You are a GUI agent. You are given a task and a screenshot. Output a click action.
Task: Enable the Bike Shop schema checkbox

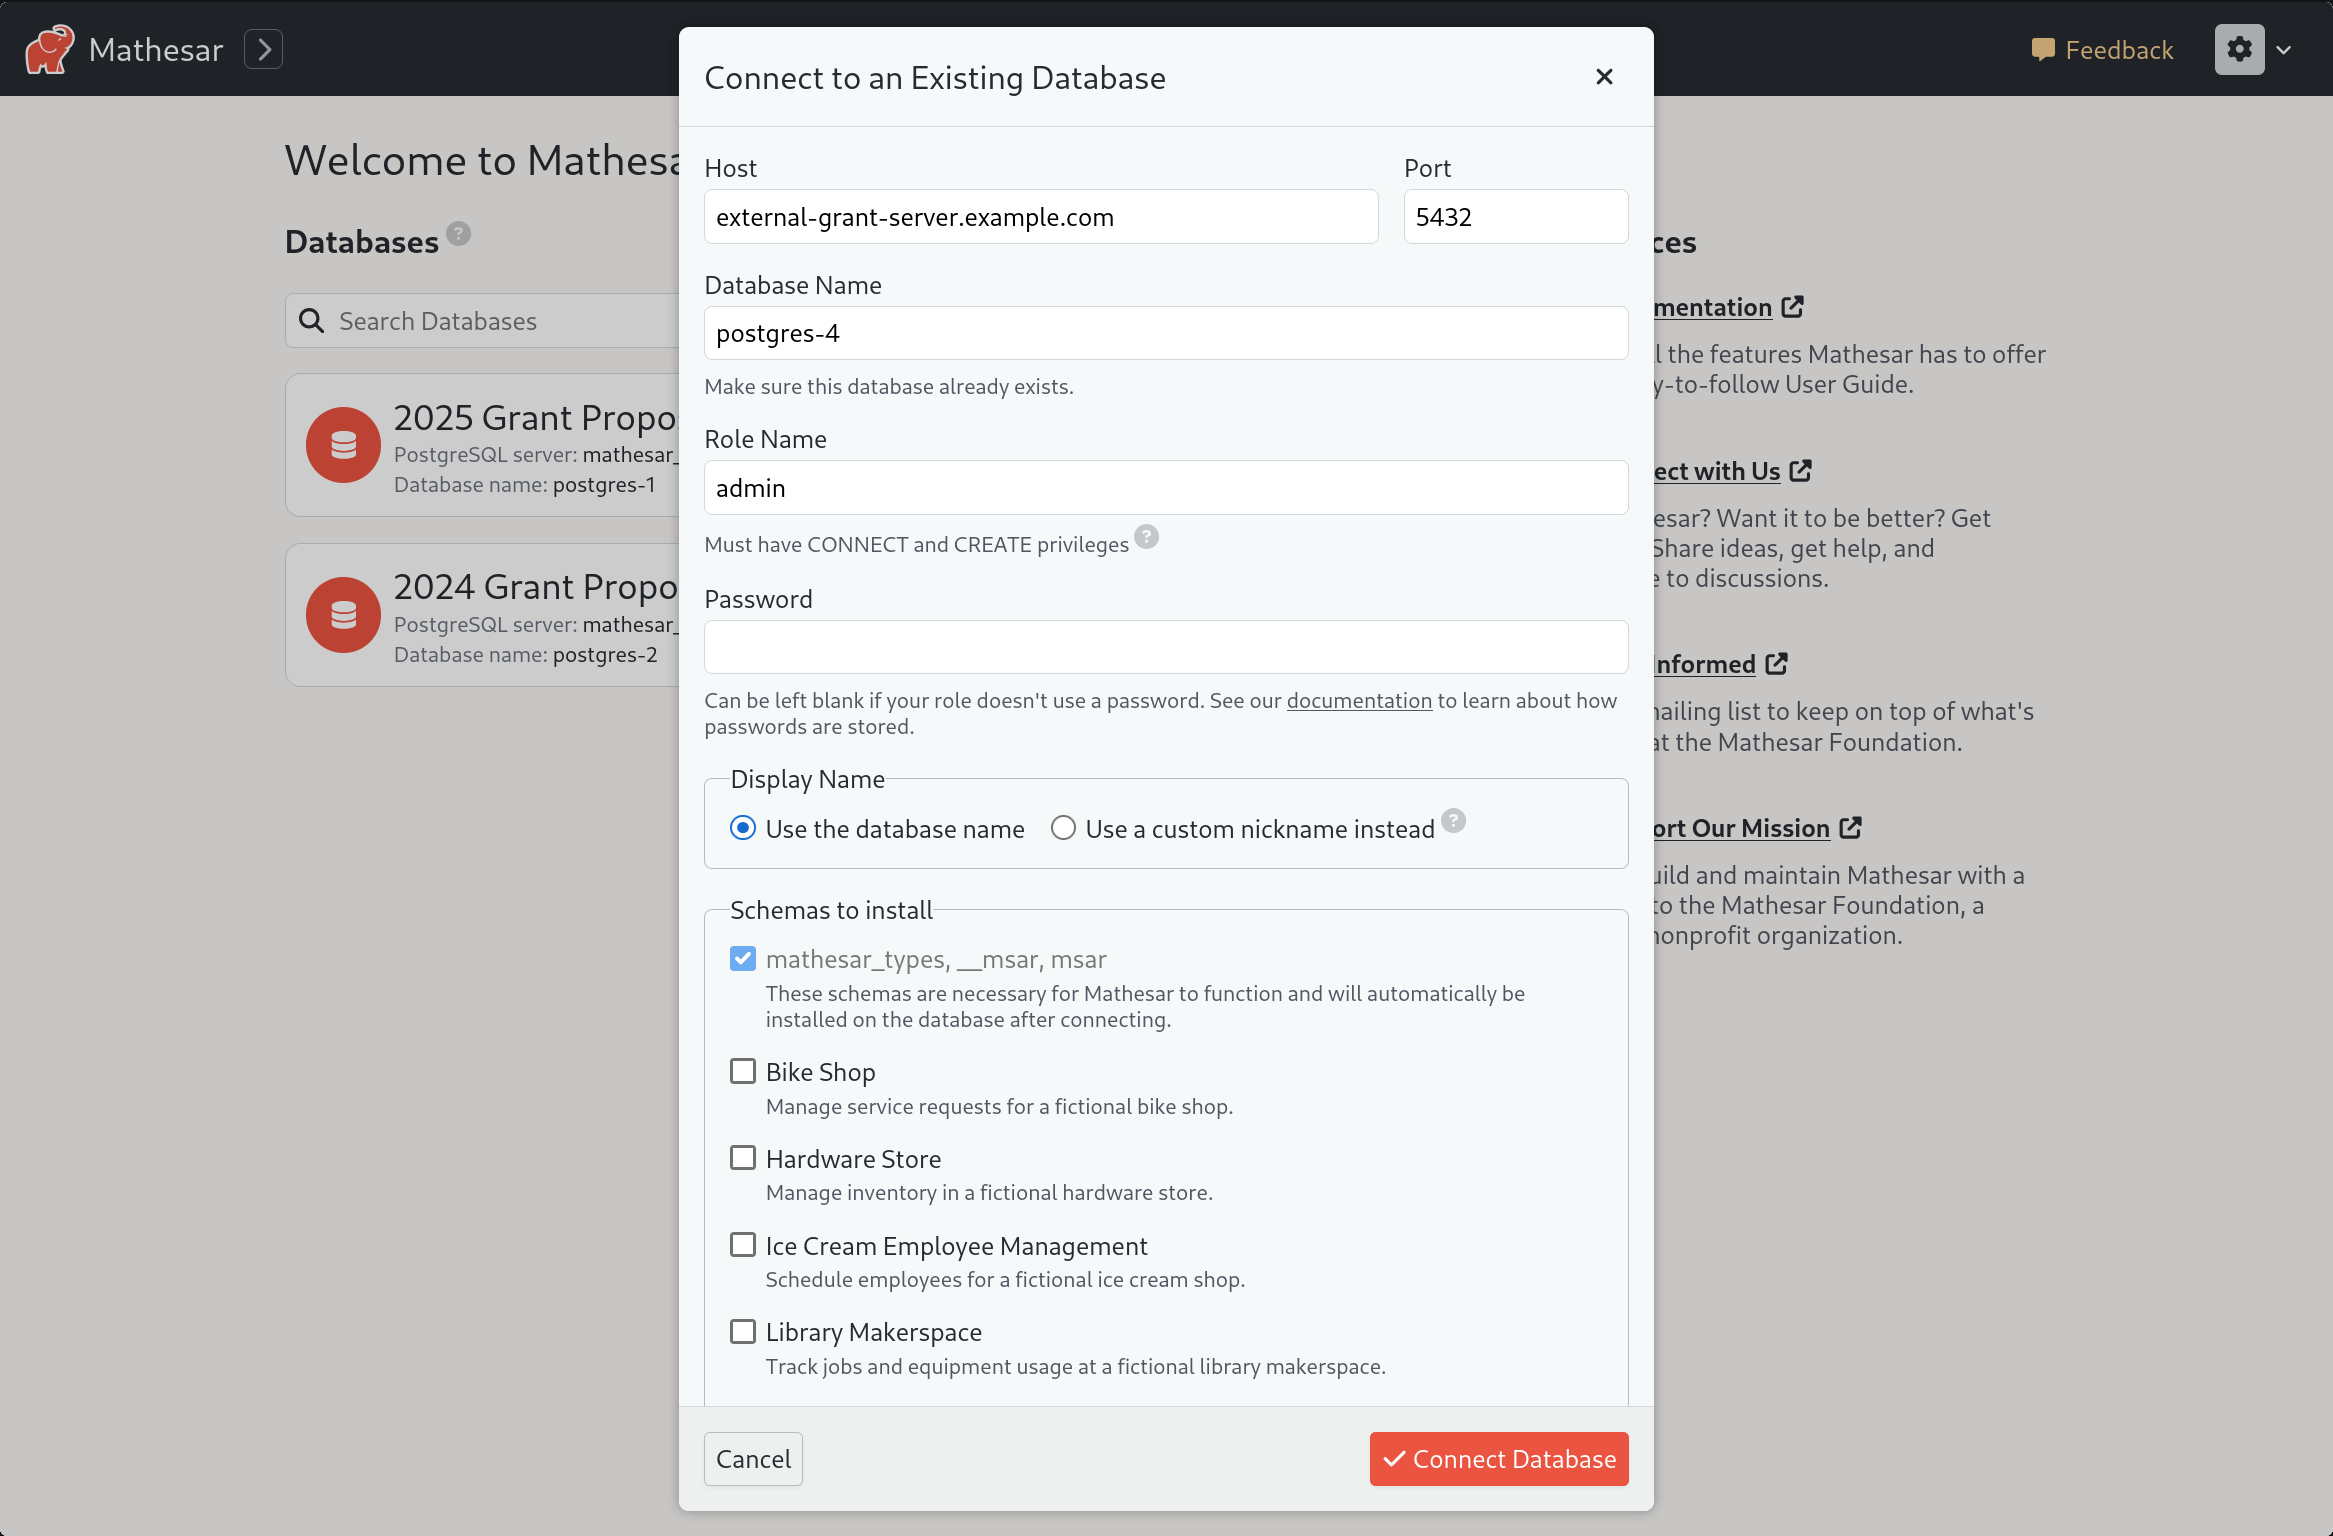pos(741,1071)
